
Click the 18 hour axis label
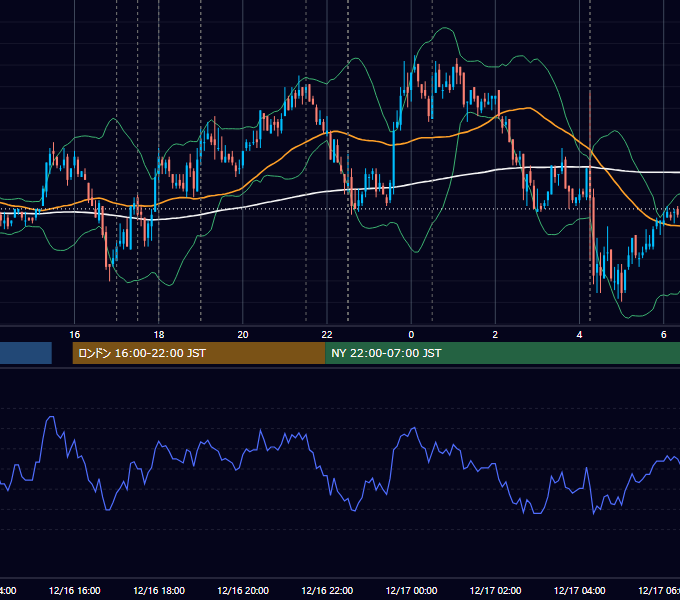click(159, 335)
